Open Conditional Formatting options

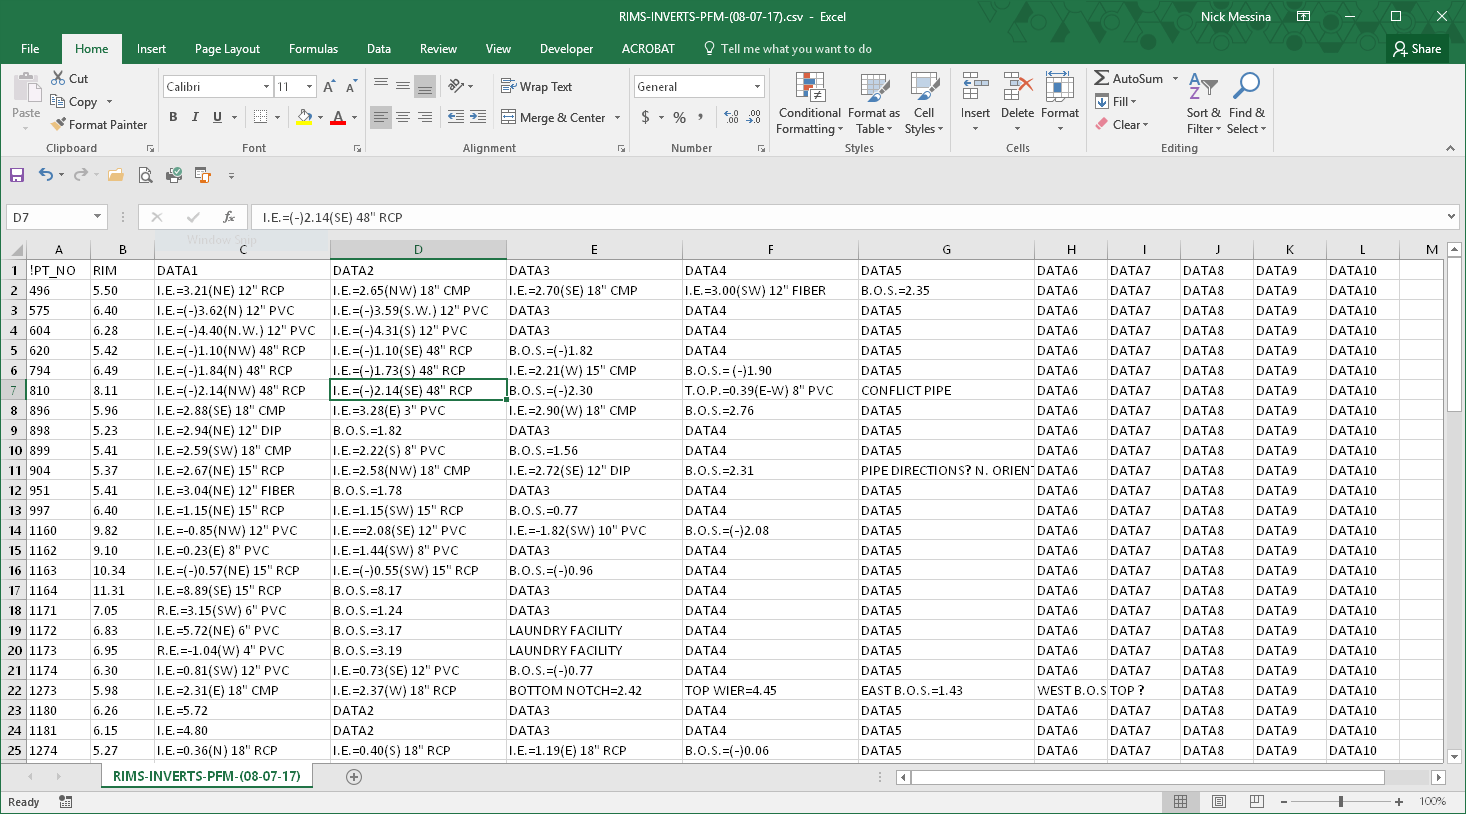[x=809, y=103]
